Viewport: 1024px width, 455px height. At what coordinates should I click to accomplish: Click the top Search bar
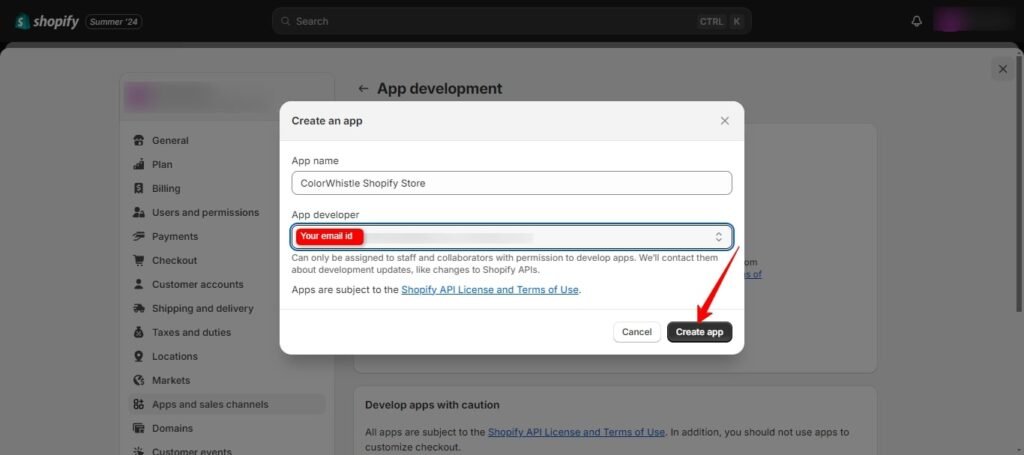tap(511, 22)
